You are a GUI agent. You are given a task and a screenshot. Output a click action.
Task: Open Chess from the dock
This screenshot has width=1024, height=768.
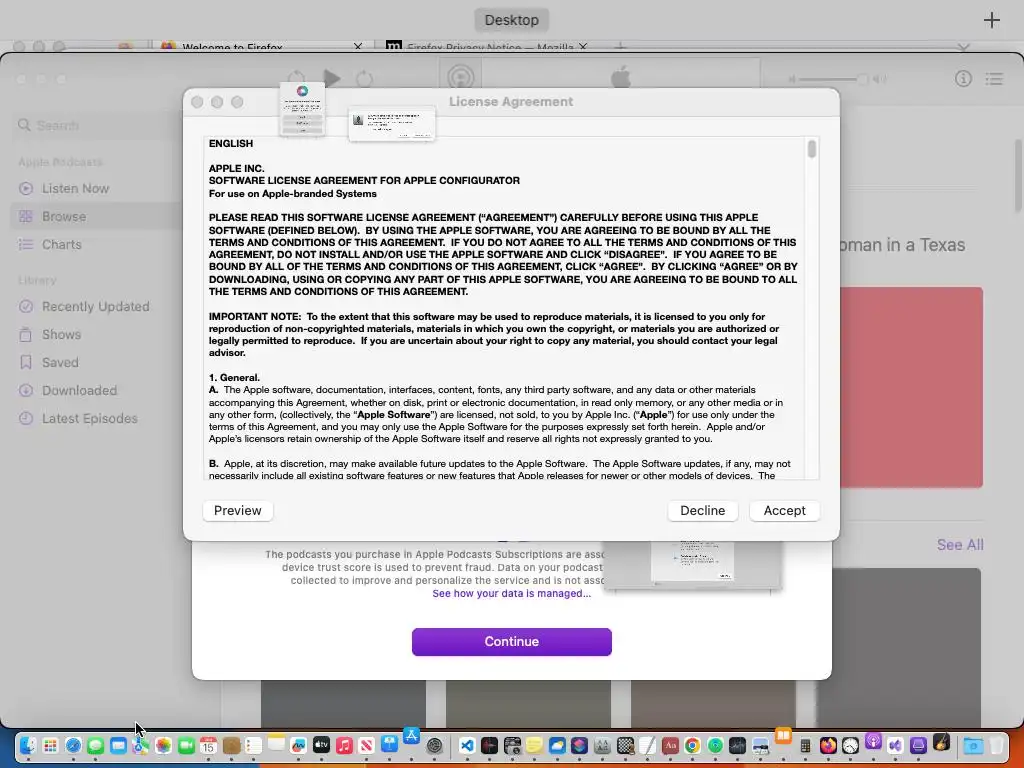[x=625, y=745]
